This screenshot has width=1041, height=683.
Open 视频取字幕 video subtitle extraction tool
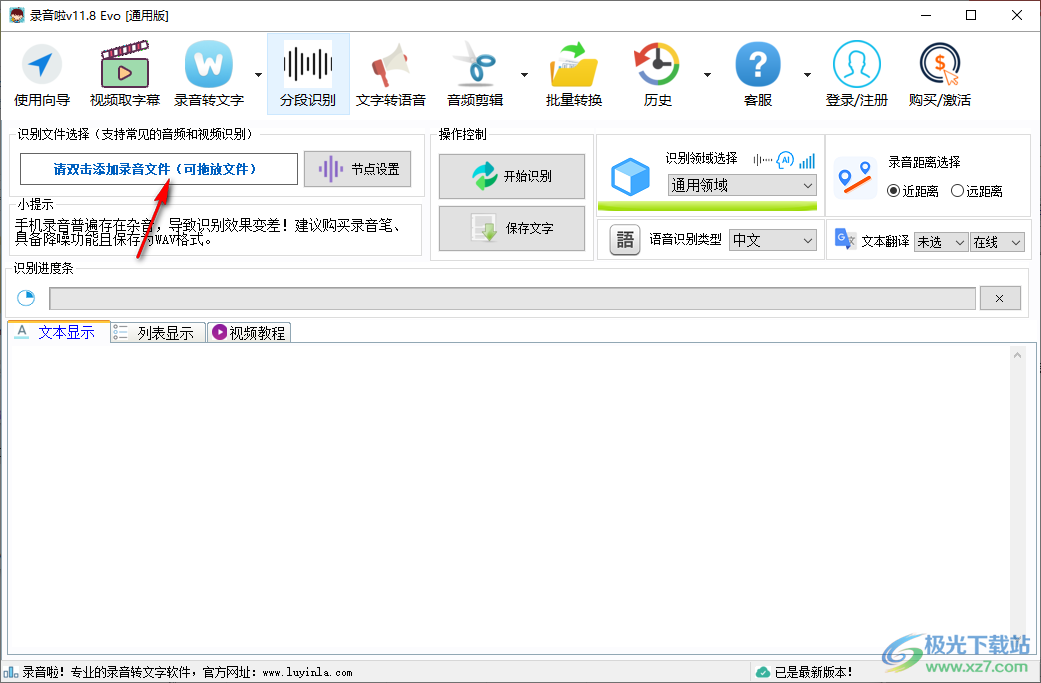(x=125, y=74)
